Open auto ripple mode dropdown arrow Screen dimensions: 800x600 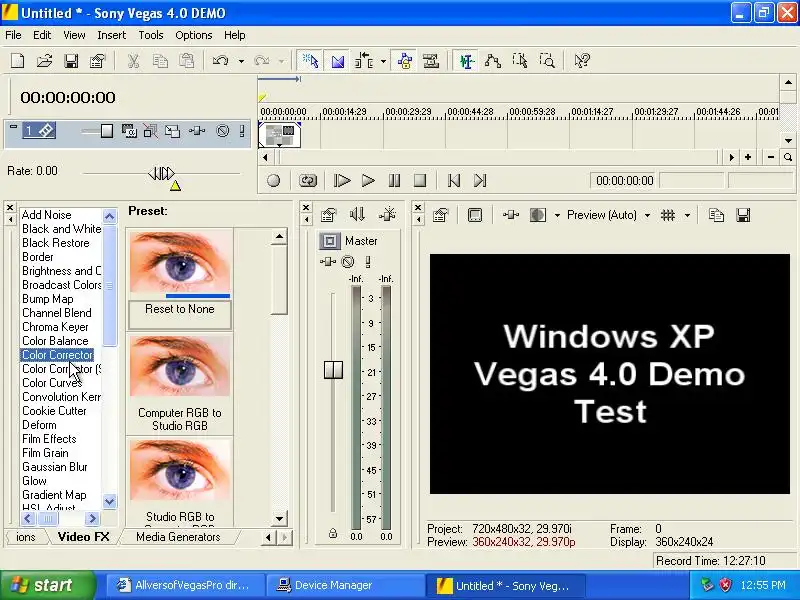383,61
